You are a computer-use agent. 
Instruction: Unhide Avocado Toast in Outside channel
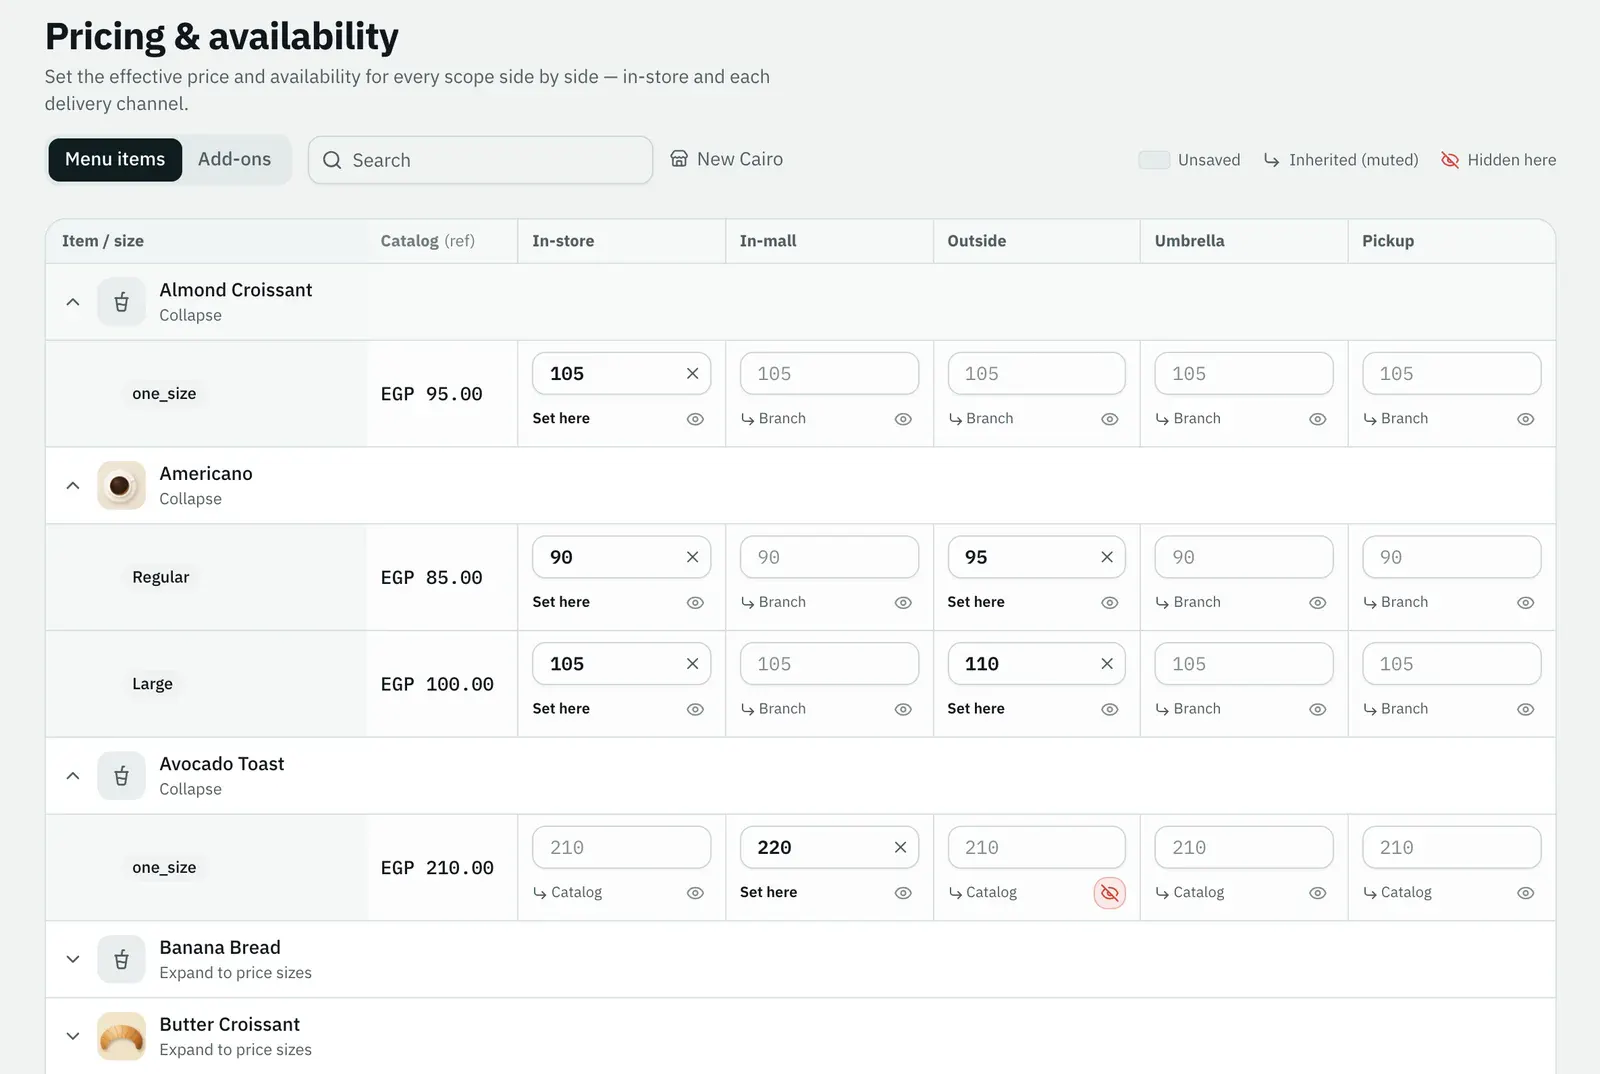(x=1110, y=893)
